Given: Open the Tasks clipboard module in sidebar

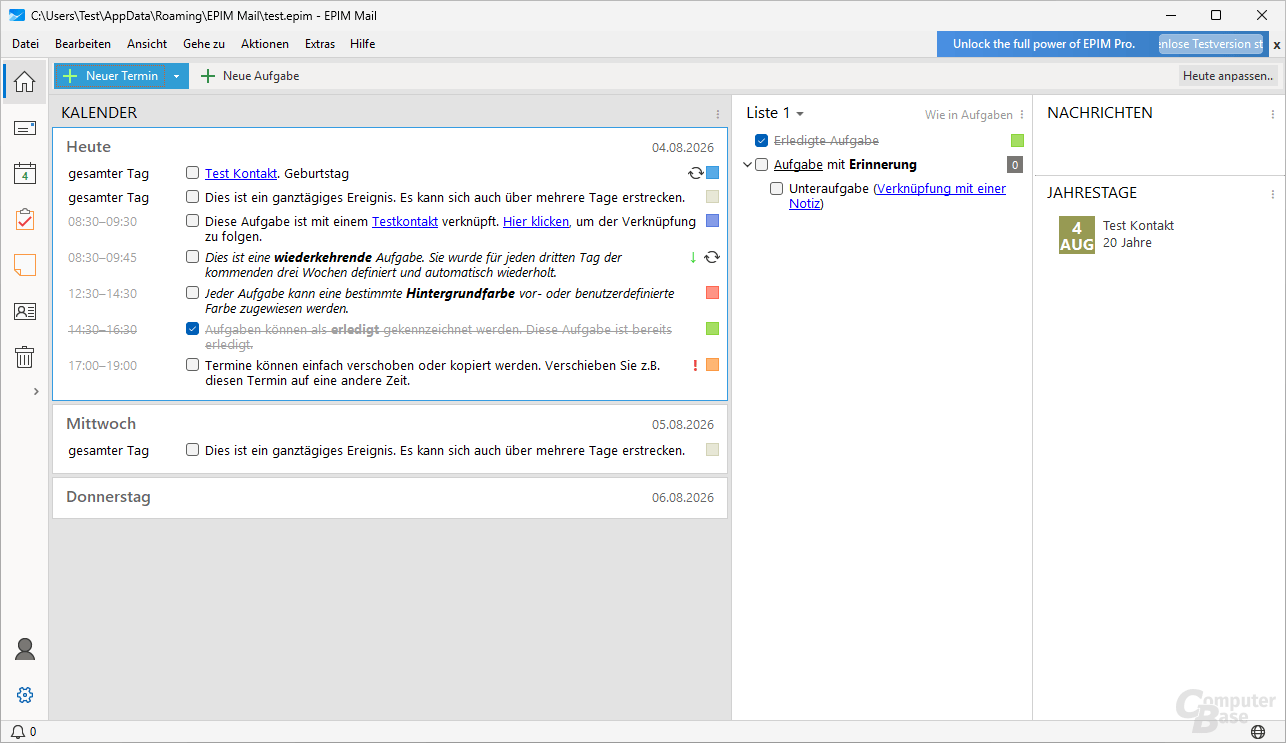Looking at the screenshot, I should [x=24, y=219].
